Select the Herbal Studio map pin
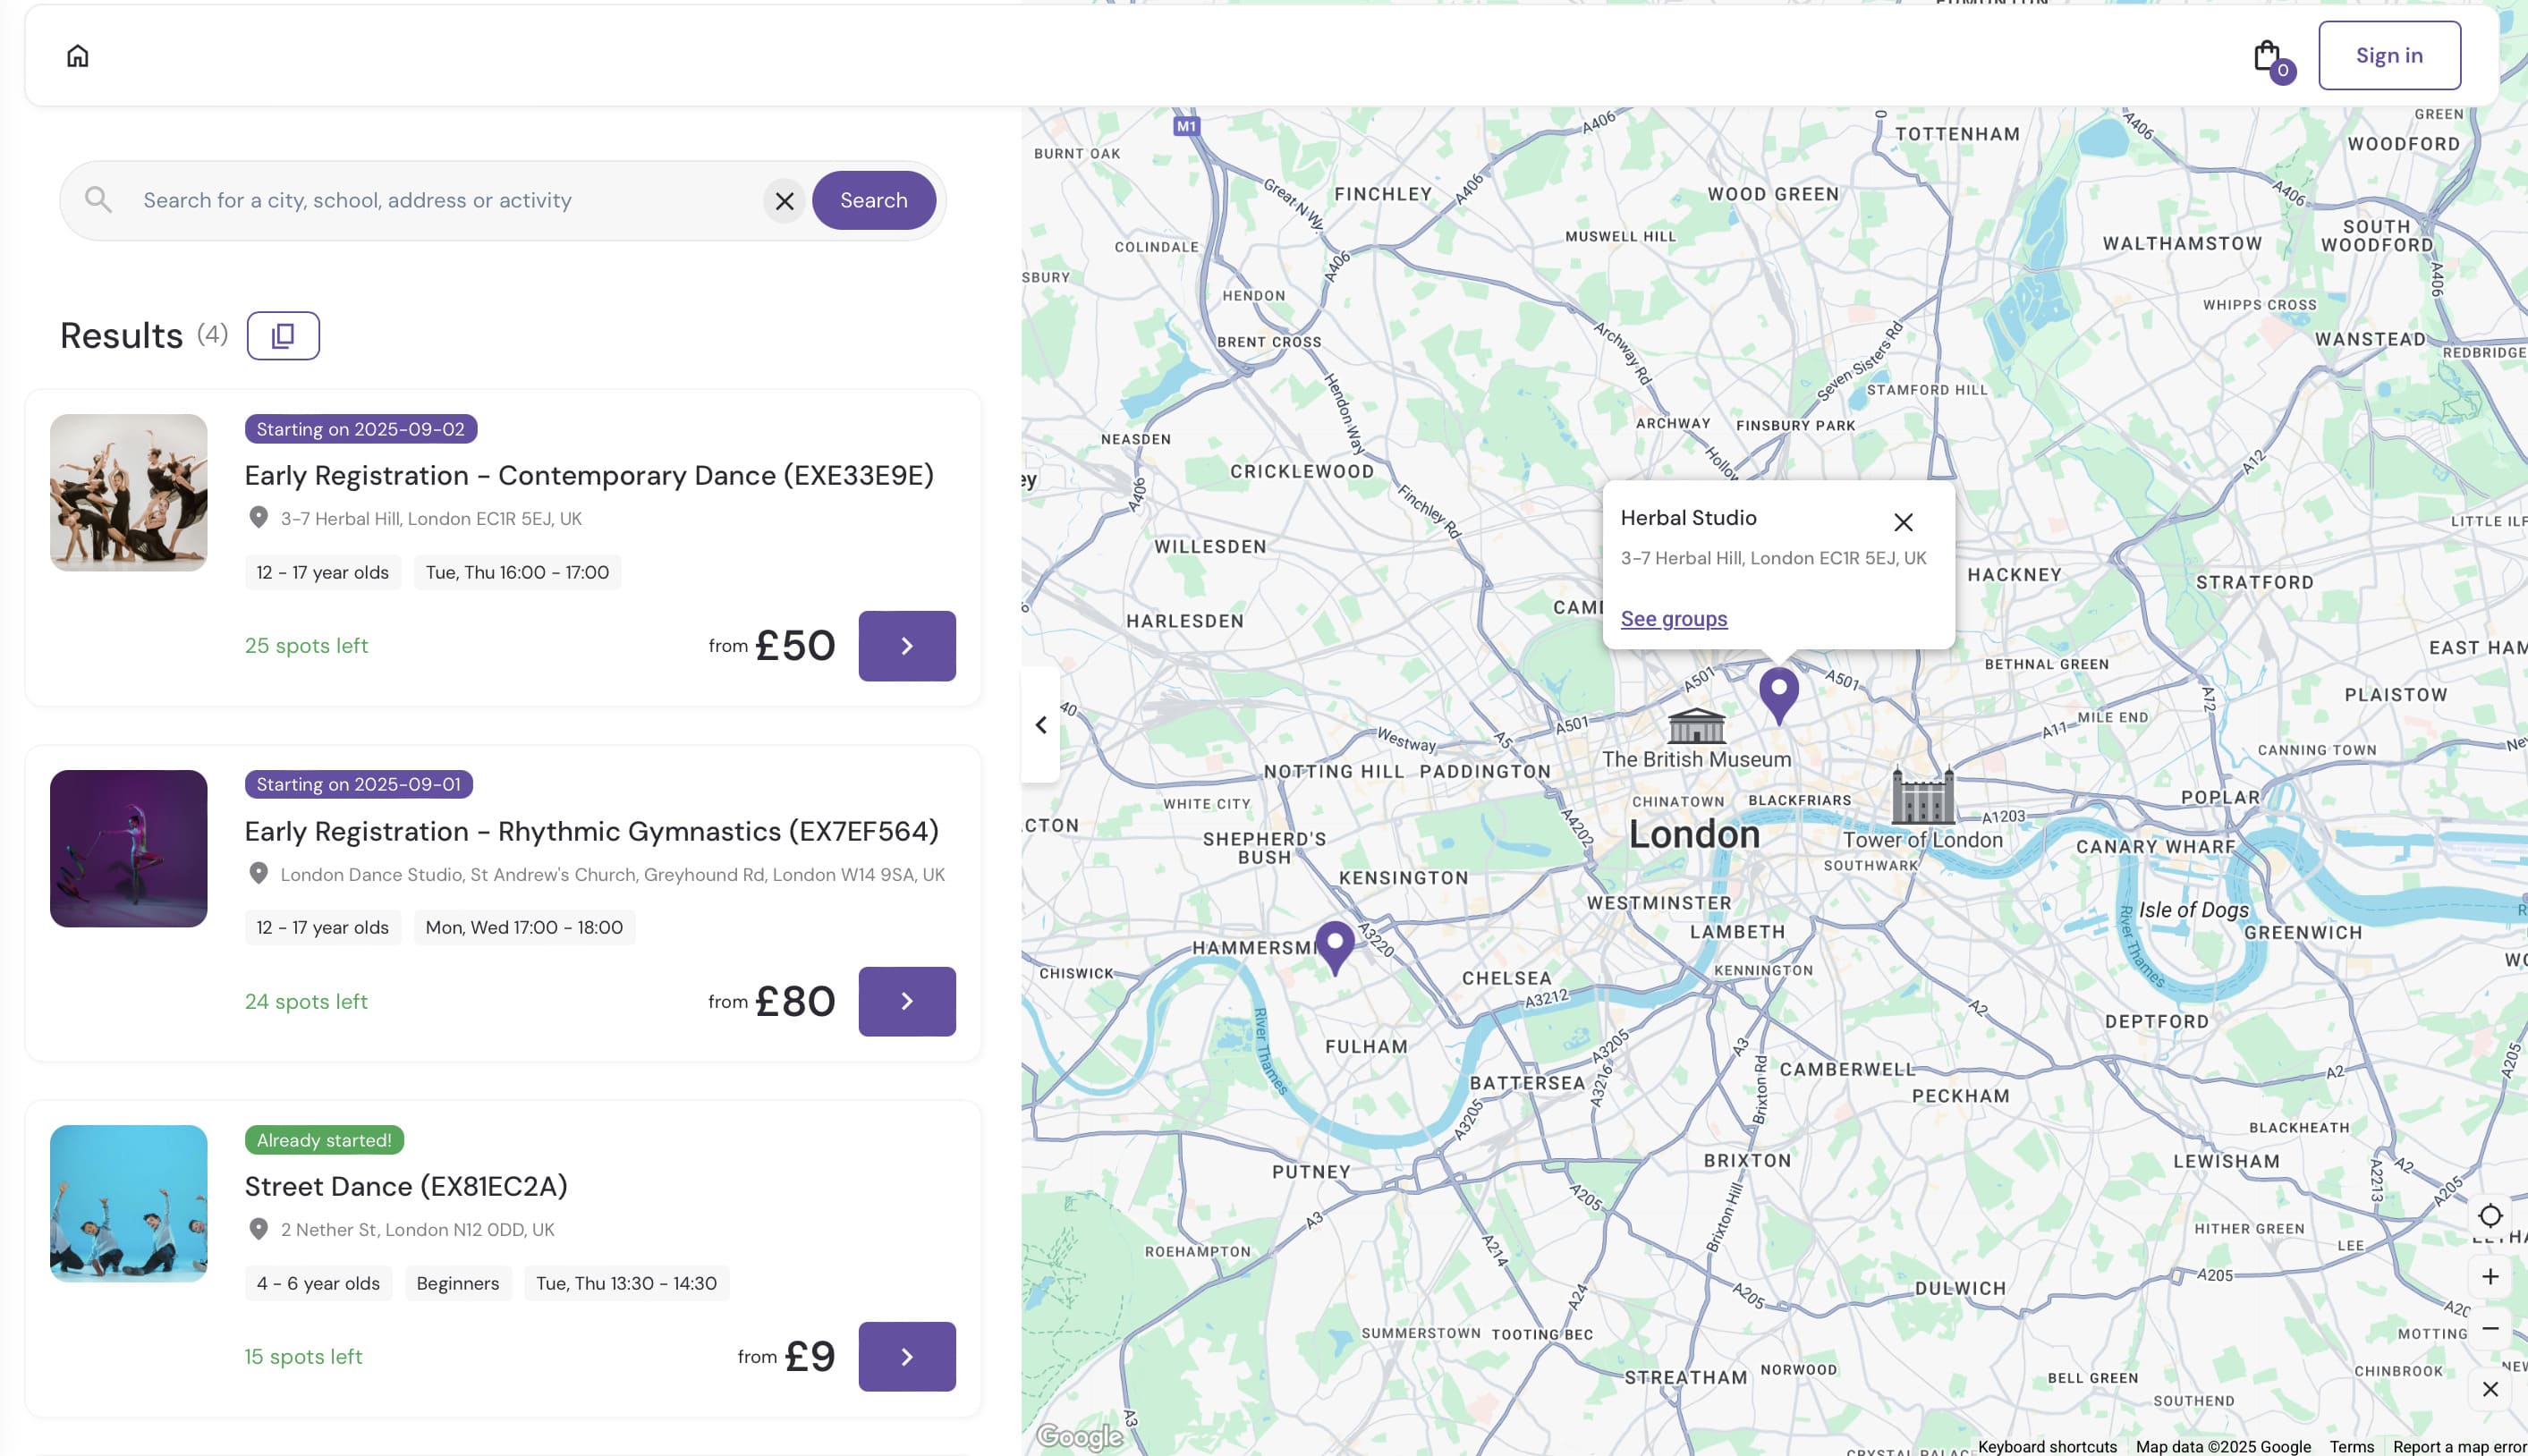2528x1456 pixels. (1779, 695)
